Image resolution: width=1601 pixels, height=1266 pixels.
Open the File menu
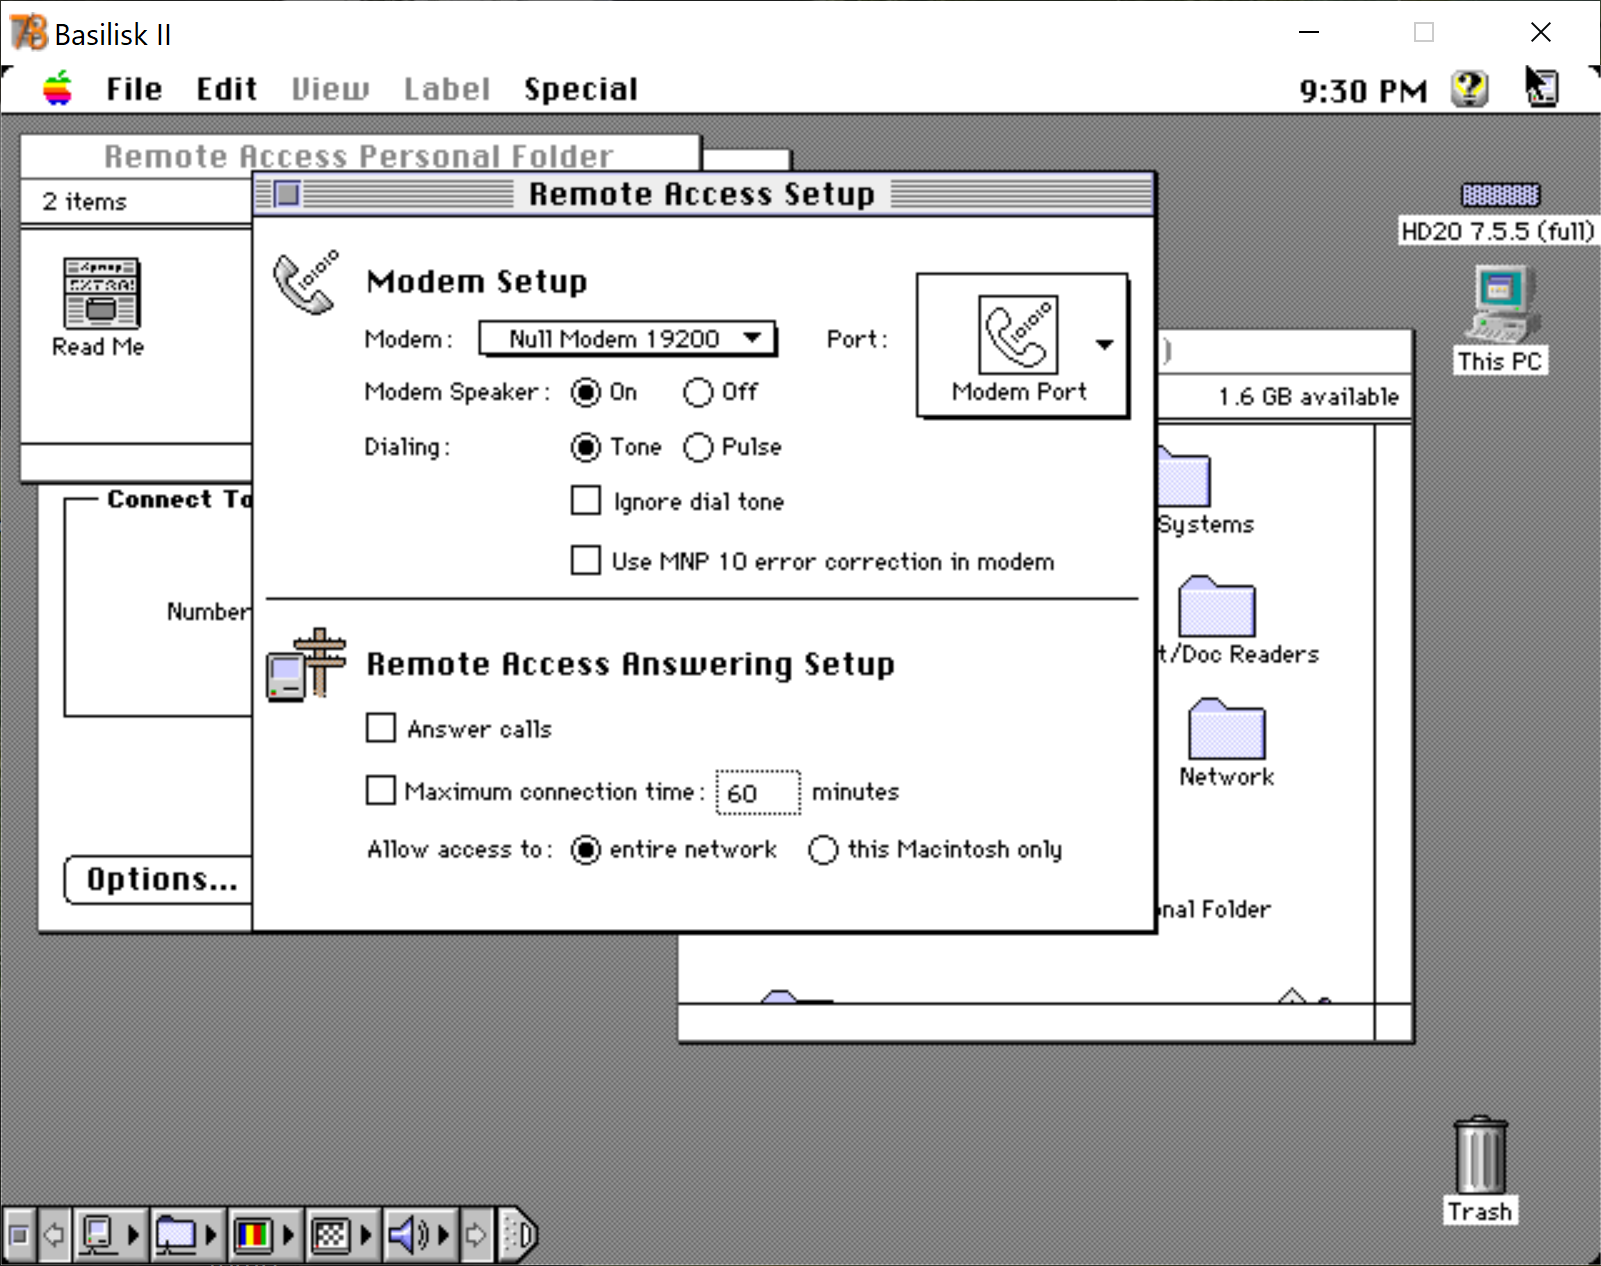(x=134, y=89)
